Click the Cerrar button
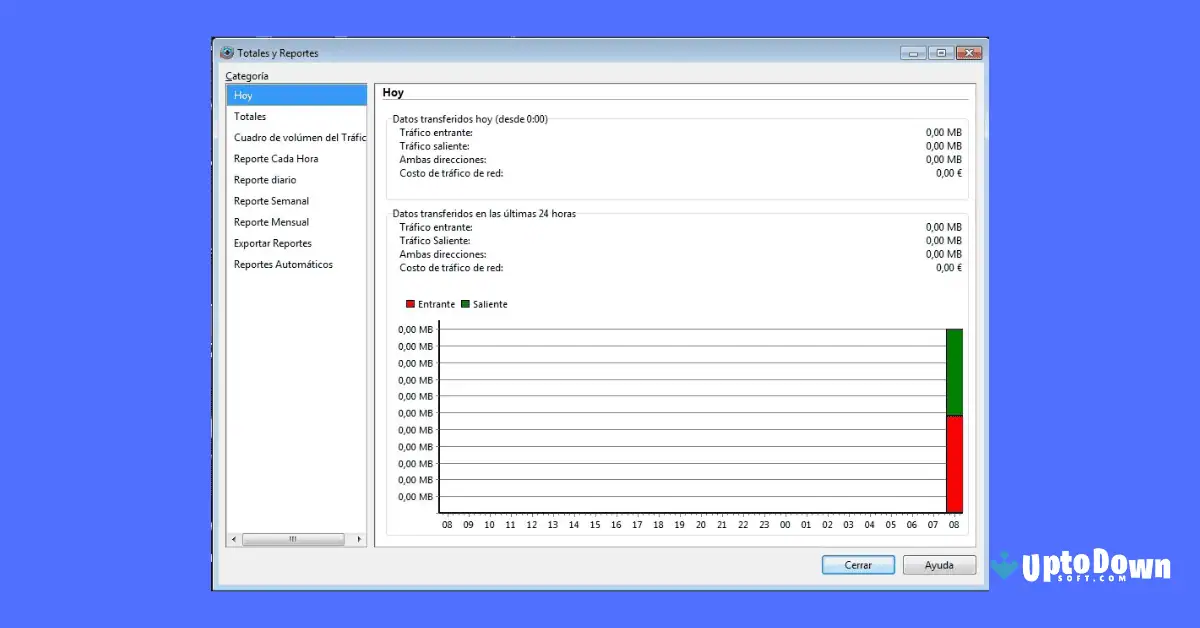Image resolution: width=1200 pixels, height=628 pixels. point(858,564)
